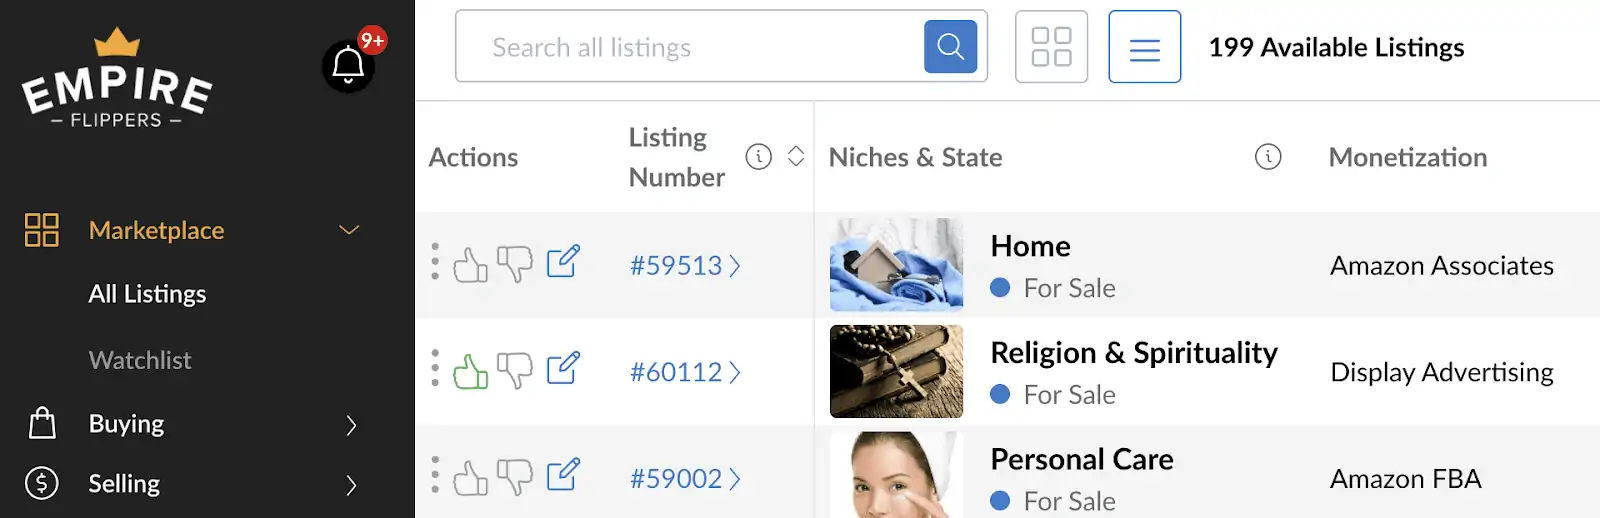Click info icon beside Niches & State
Image resolution: width=1600 pixels, height=518 pixels.
pos(1268,157)
